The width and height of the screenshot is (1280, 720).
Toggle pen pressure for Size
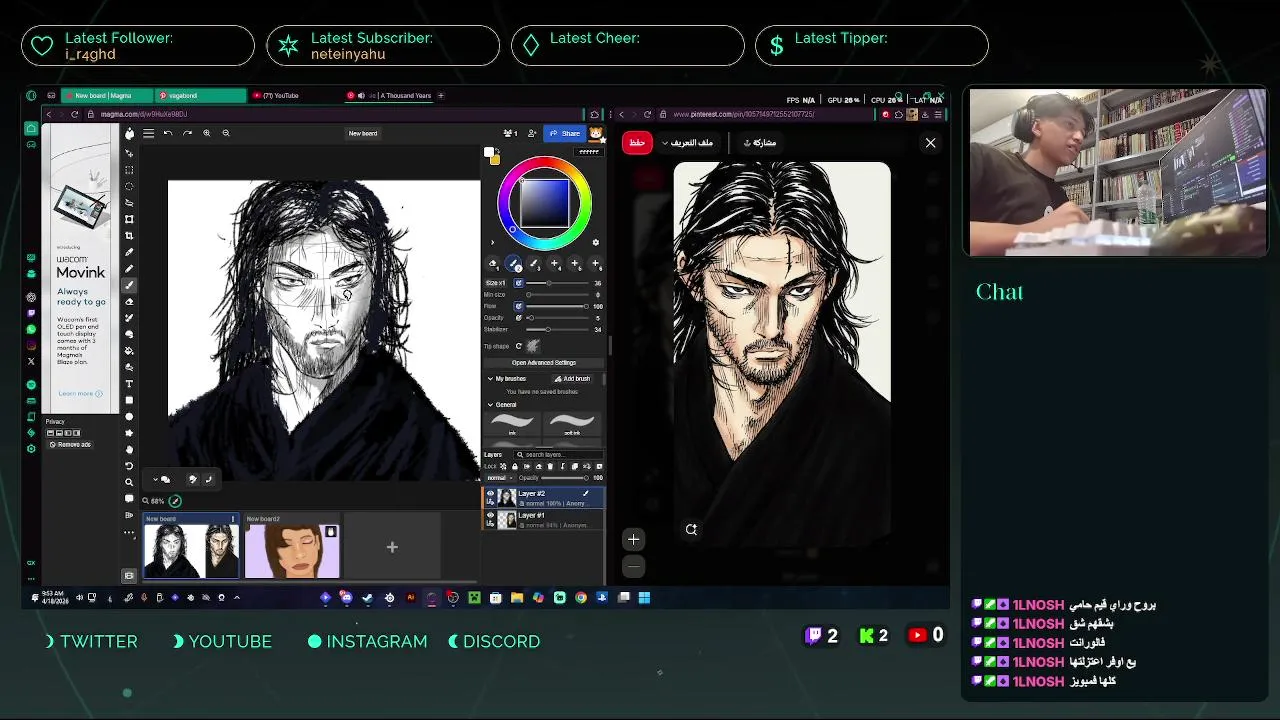[518, 283]
